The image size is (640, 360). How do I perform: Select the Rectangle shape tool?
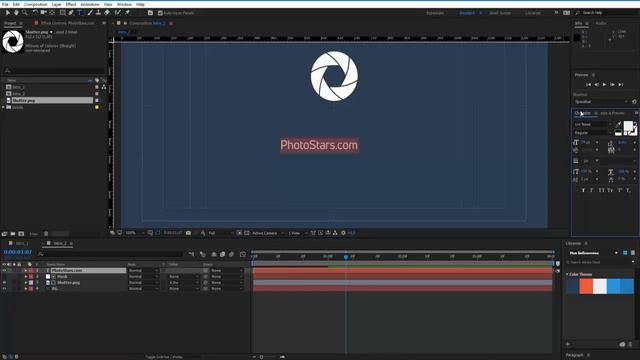[62, 13]
